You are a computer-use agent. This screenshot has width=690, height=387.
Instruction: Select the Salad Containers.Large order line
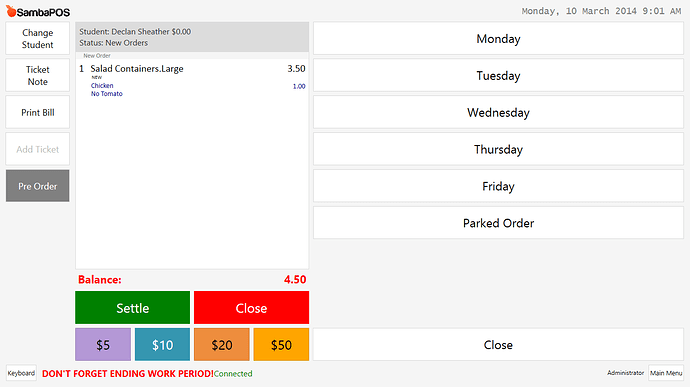[192, 69]
